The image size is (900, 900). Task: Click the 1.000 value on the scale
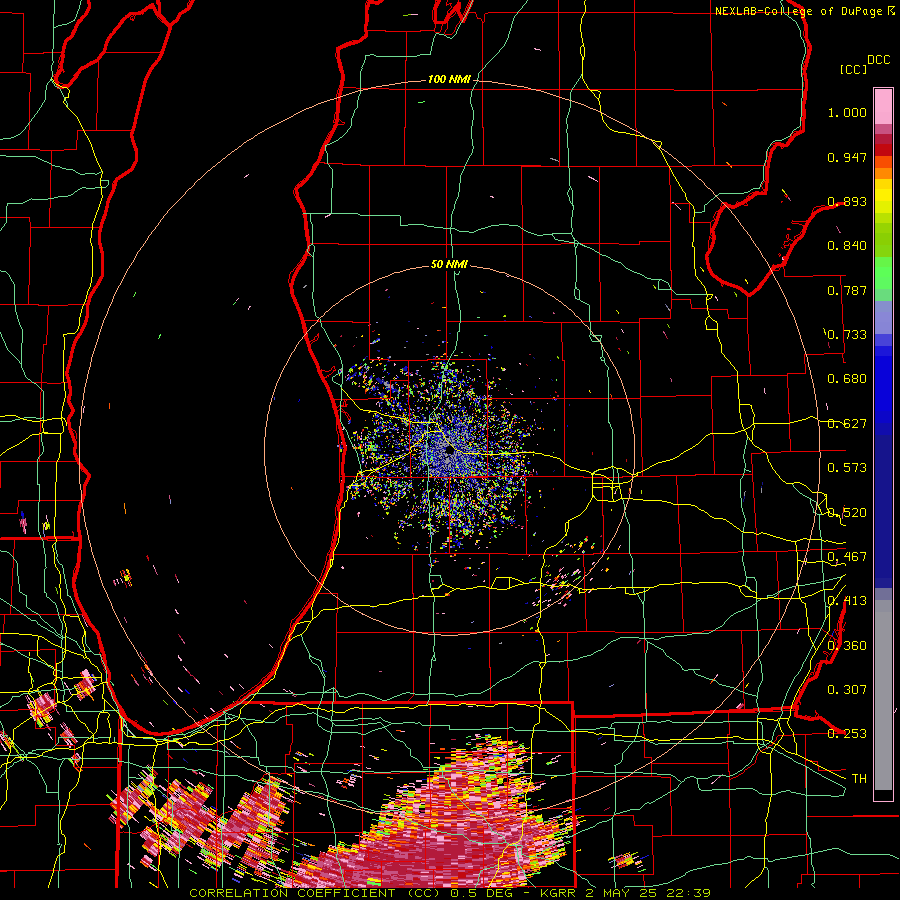tap(847, 112)
